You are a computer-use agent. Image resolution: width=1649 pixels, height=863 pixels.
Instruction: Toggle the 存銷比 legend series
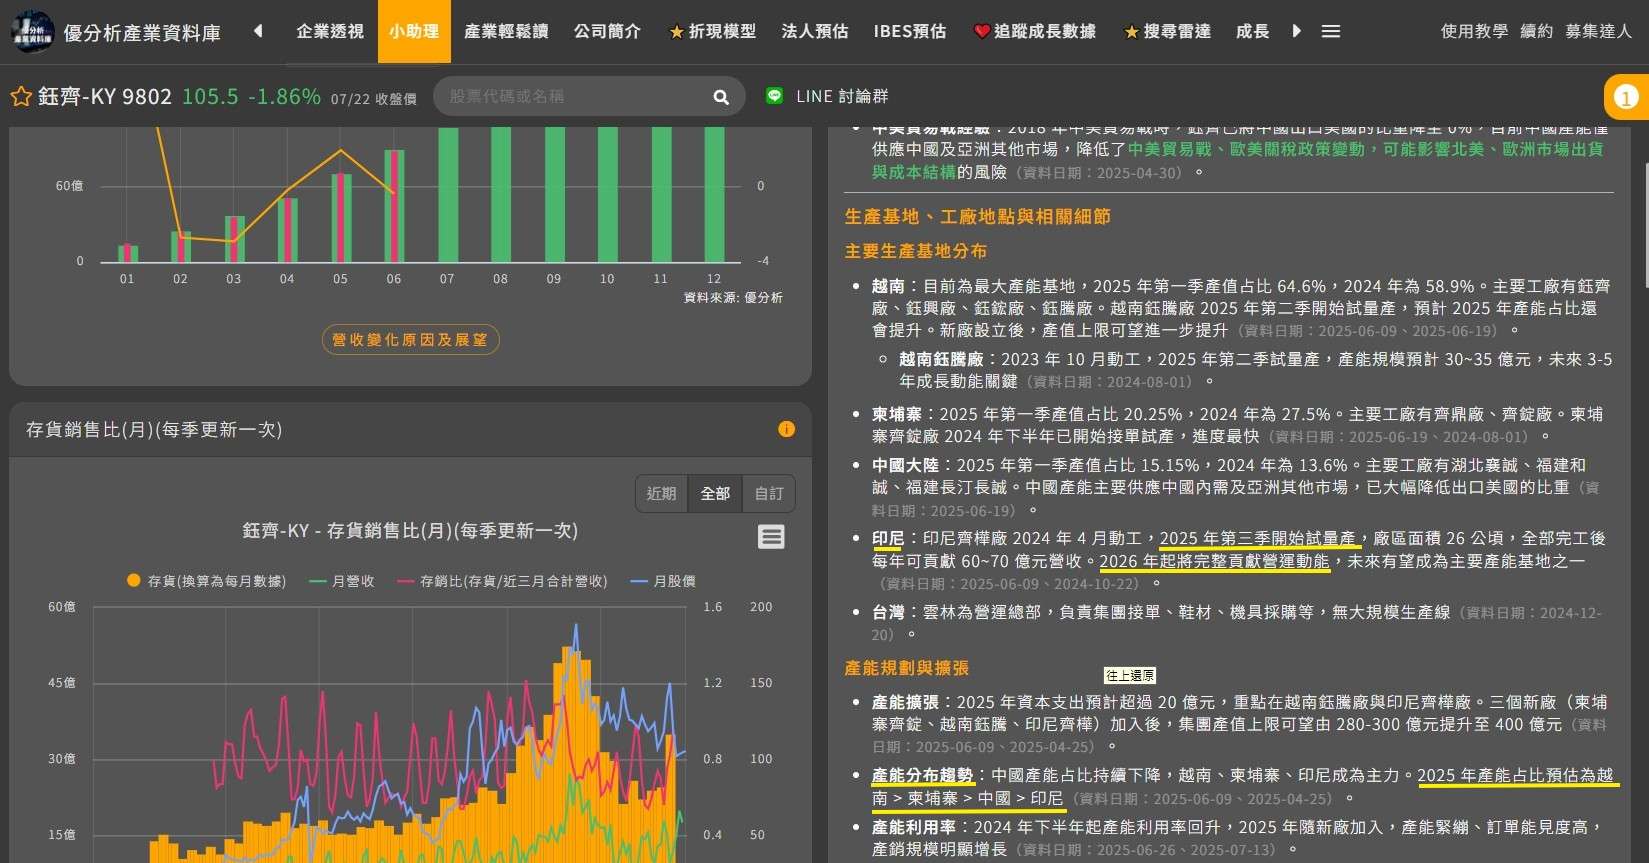(502, 581)
